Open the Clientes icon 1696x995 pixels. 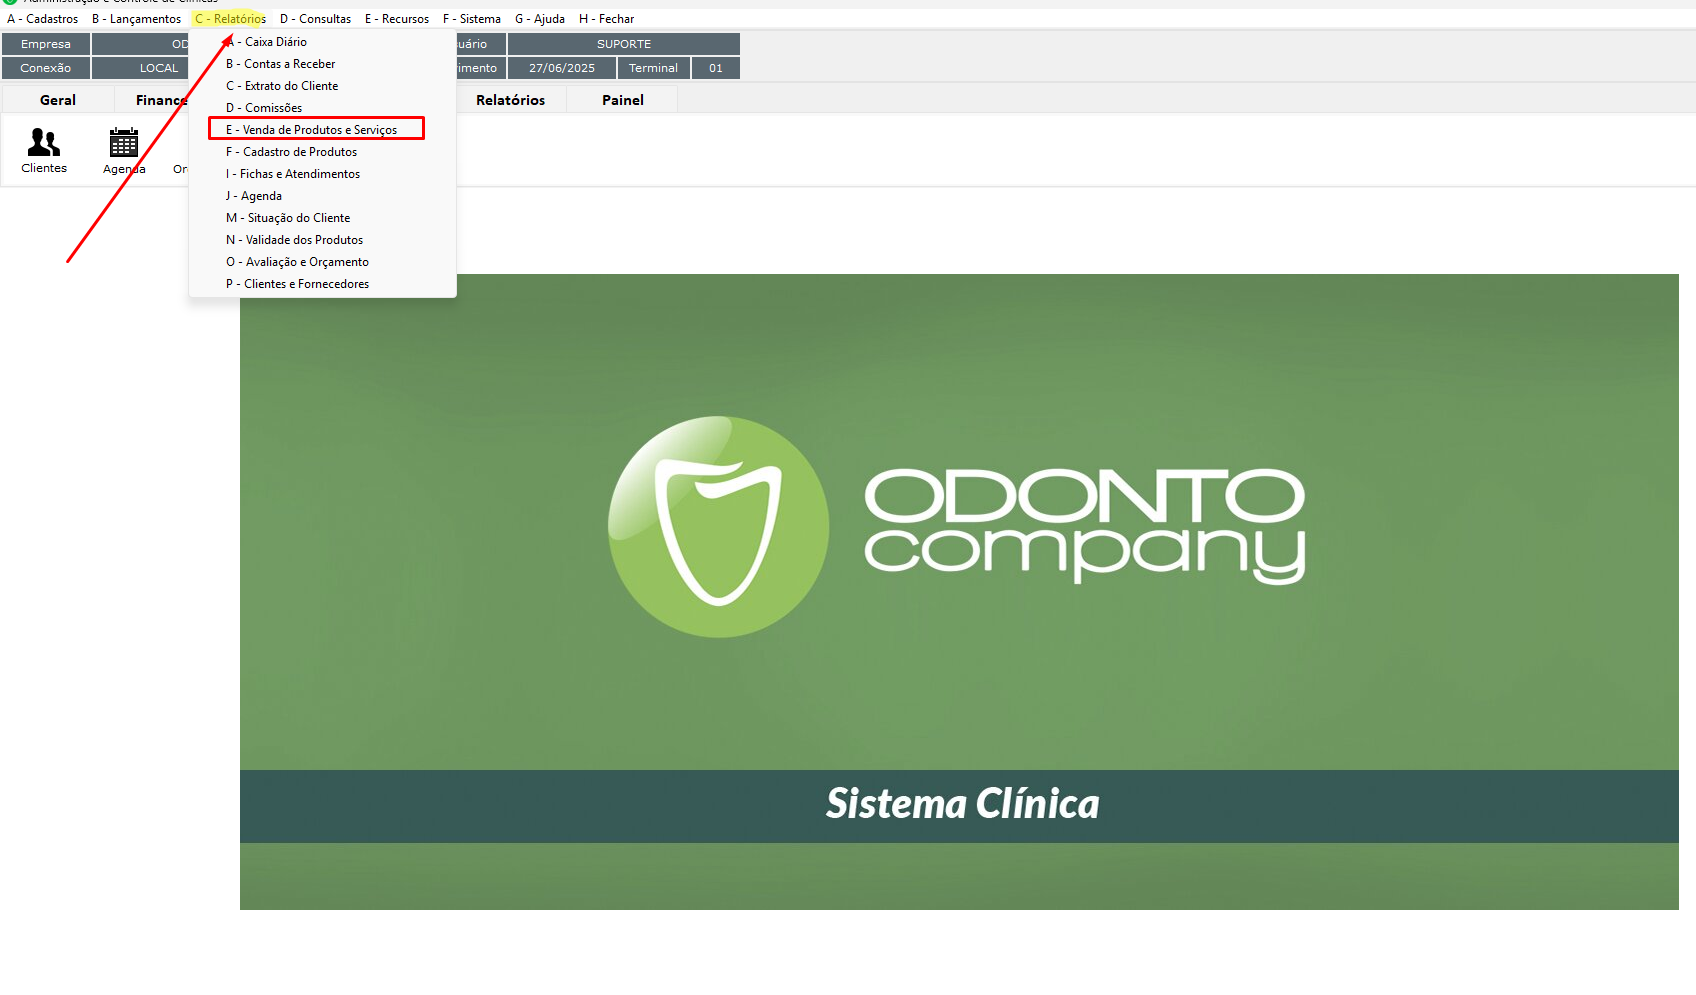click(44, 151)
